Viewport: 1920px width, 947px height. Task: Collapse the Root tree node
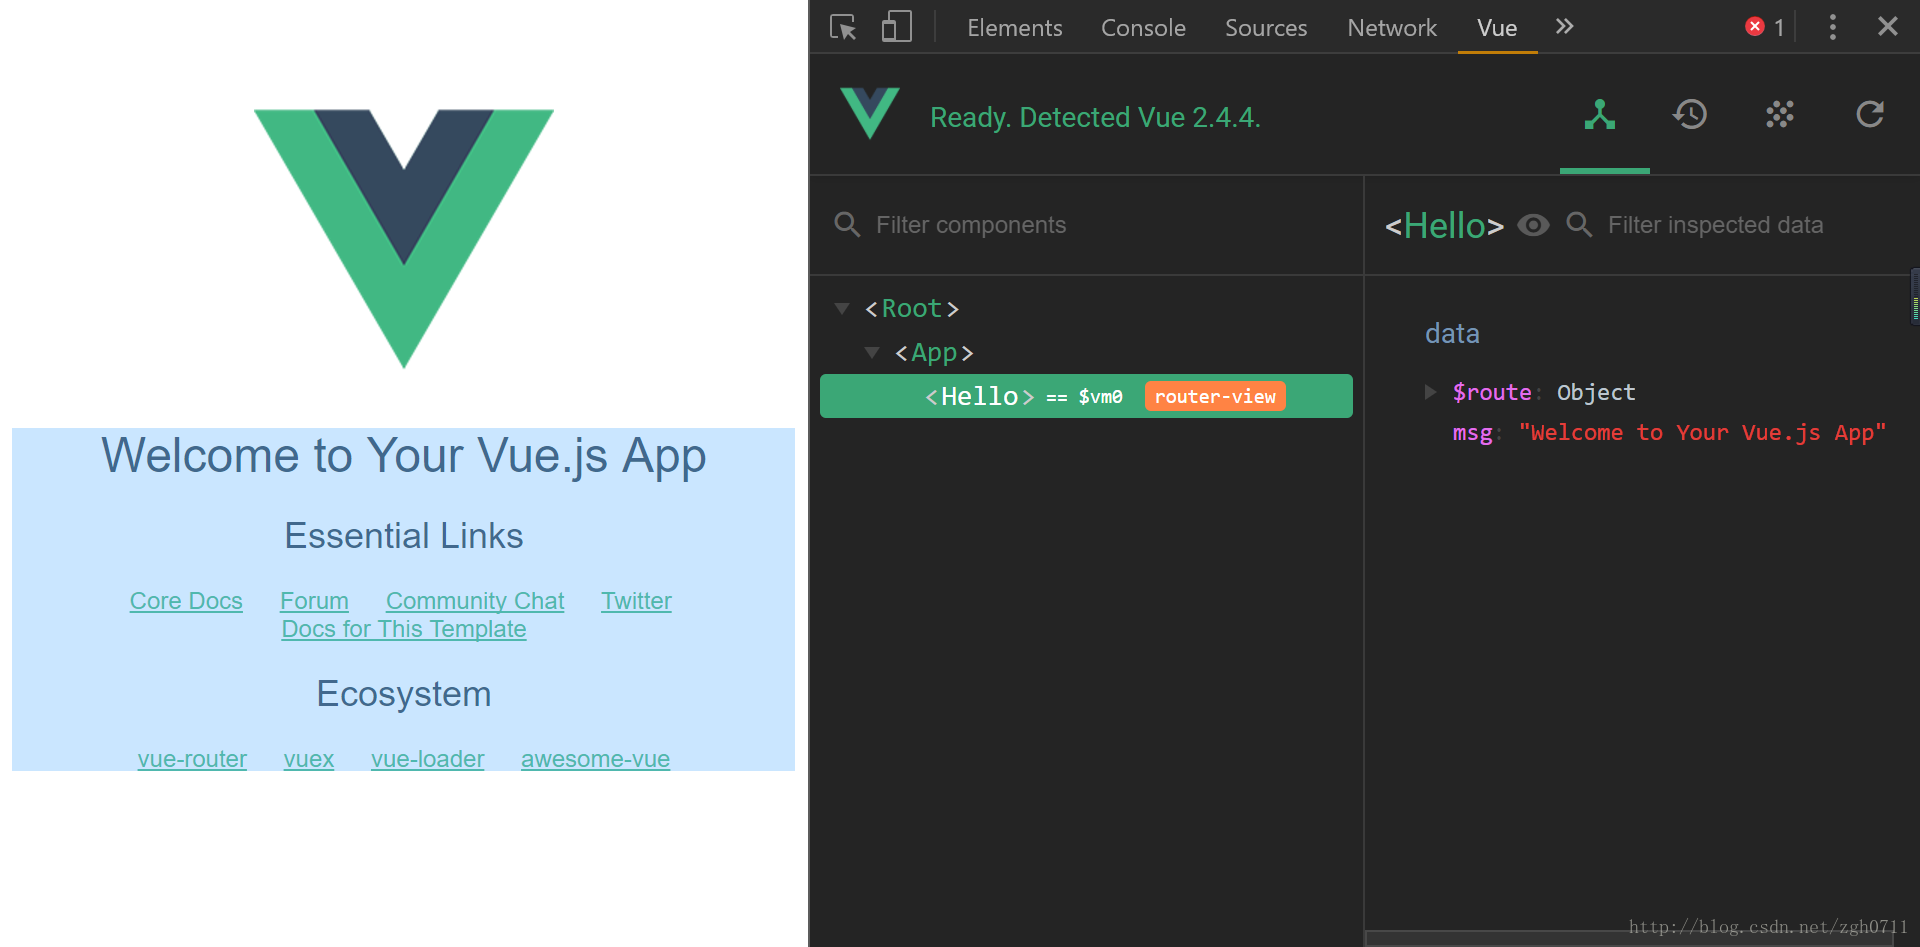[842, 308]
